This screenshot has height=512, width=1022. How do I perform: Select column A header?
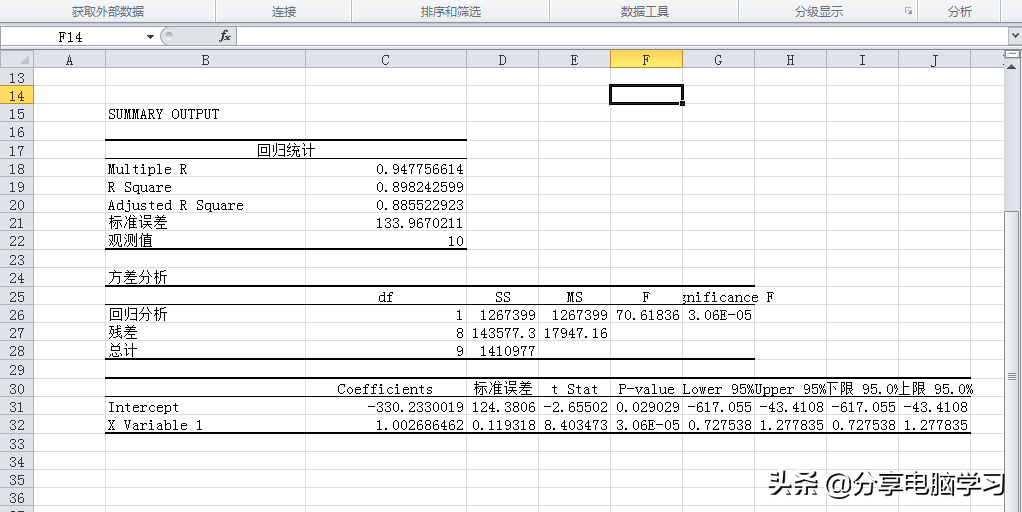[x=69, y=60]
